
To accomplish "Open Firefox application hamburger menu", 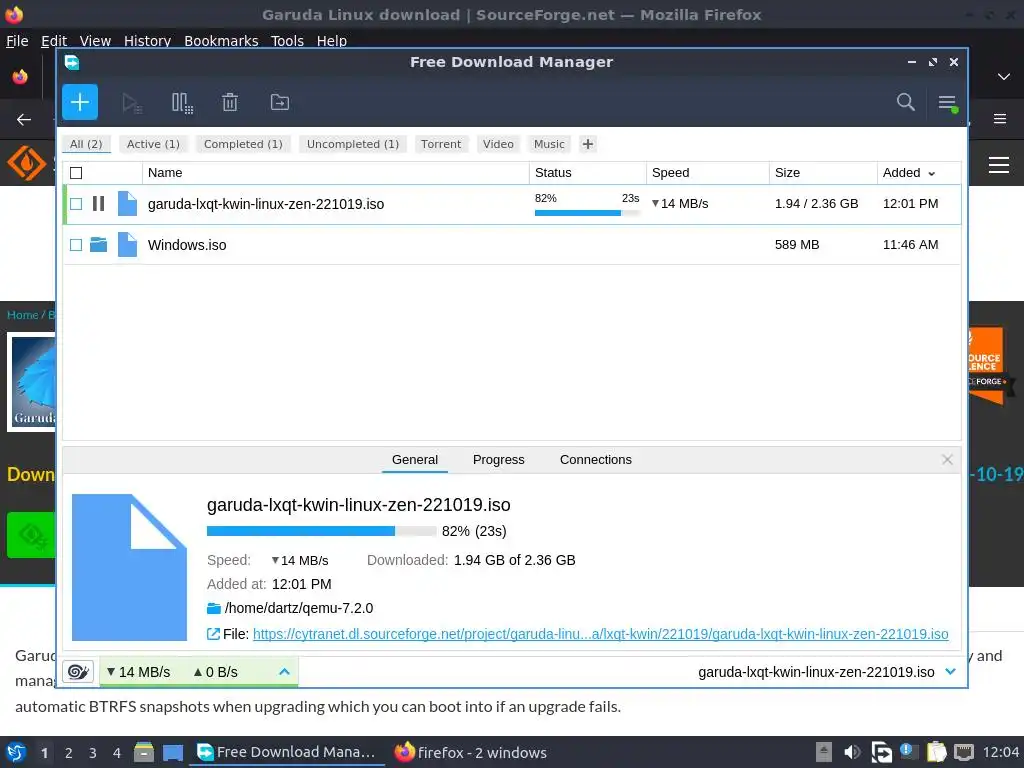I will click(x=1000, y=119).
